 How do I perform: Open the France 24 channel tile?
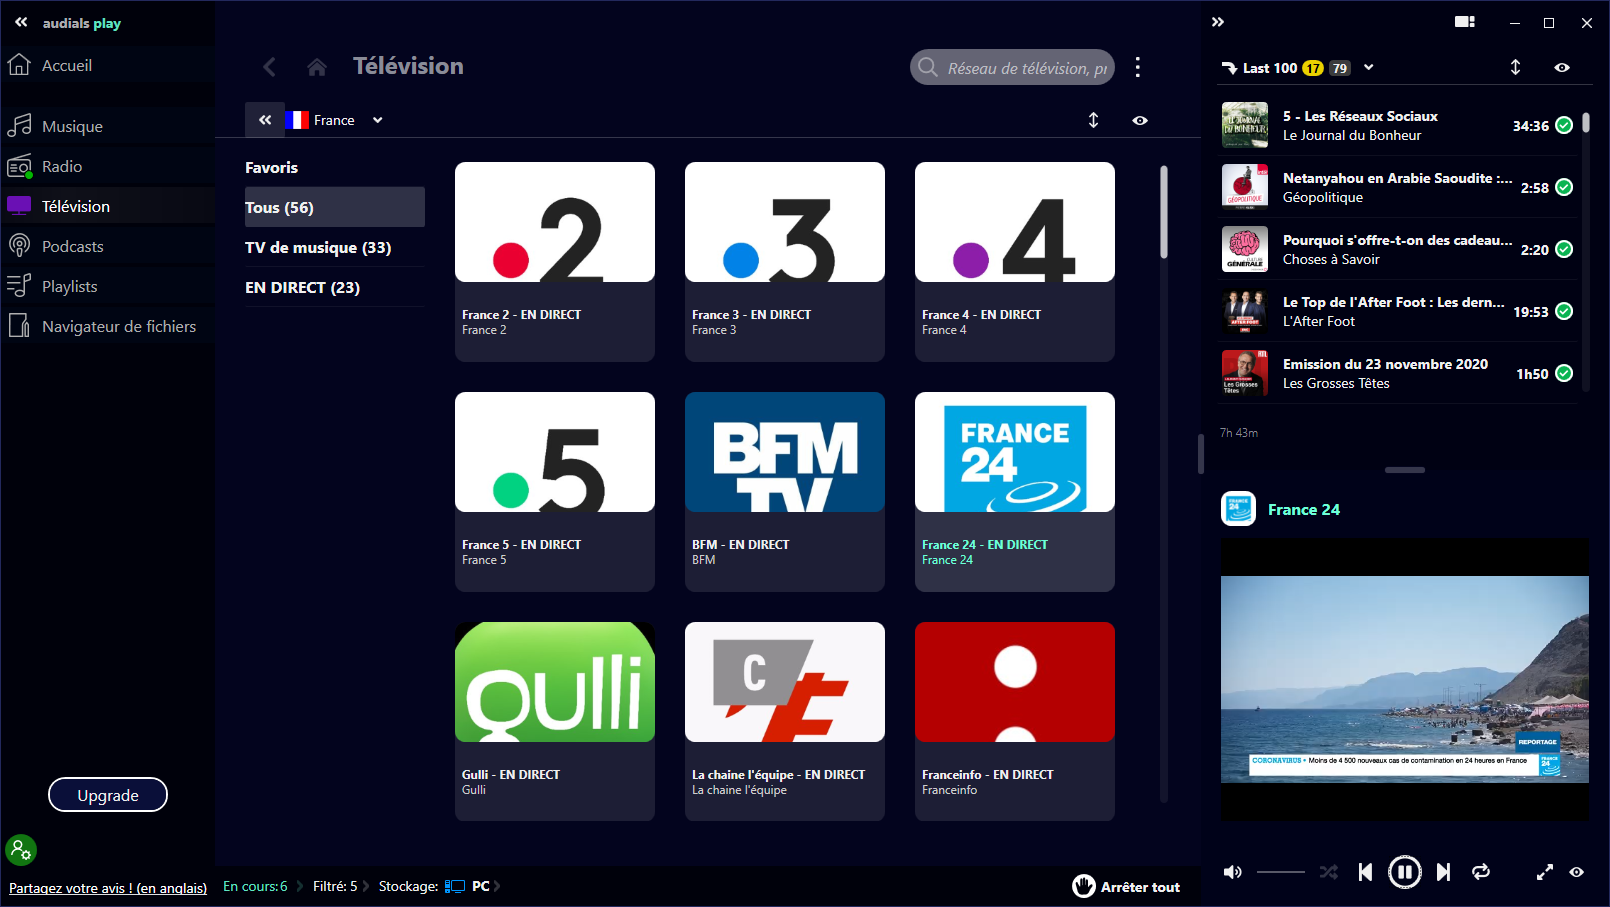tap(1015, 492)
